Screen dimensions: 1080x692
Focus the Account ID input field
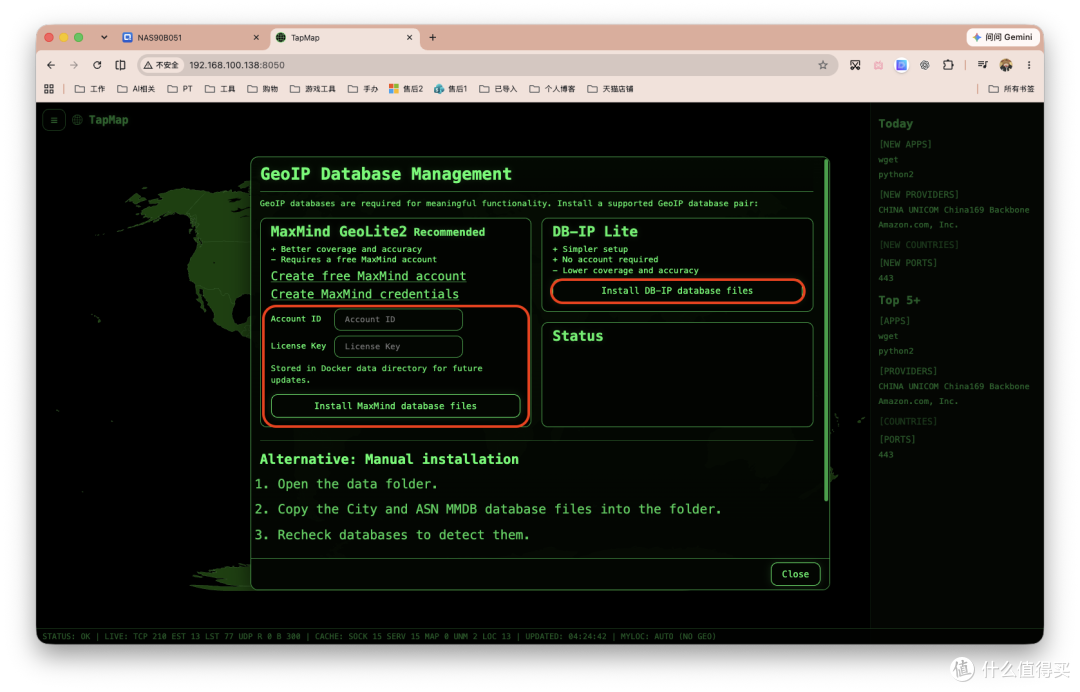(398, 319)
